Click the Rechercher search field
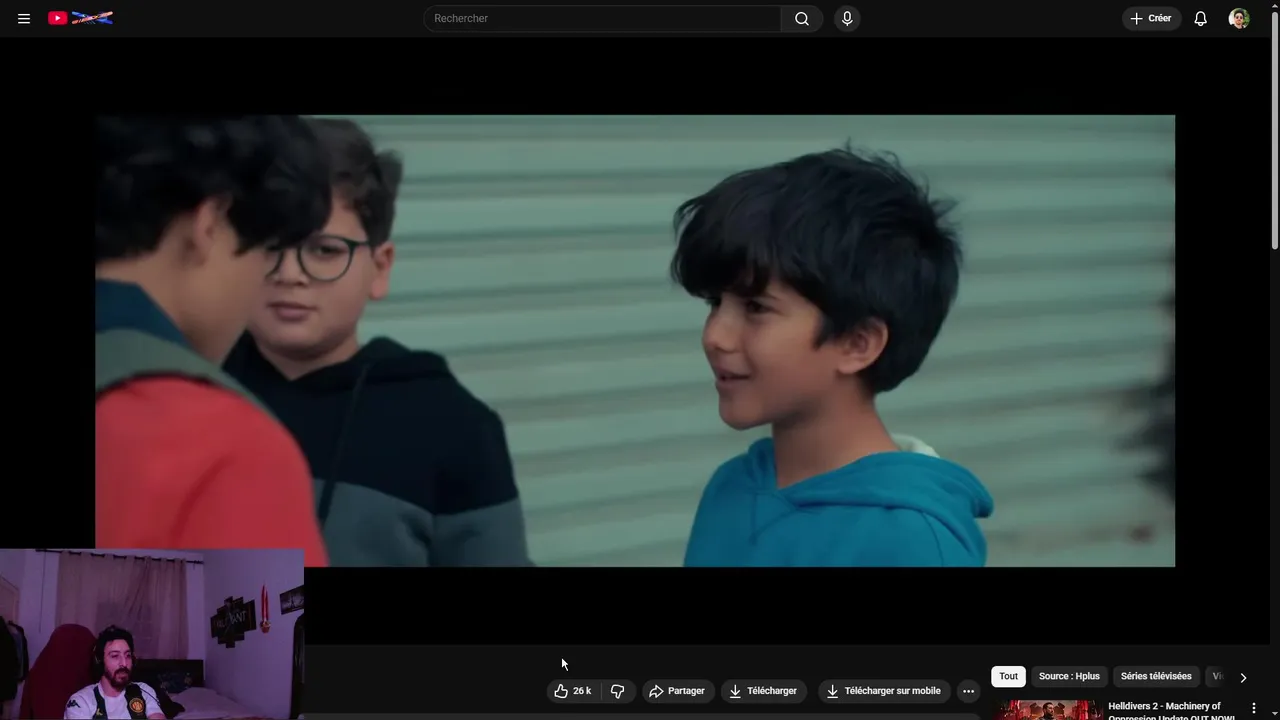Viewport: 1280px width, 720px height. click(603, 18)
